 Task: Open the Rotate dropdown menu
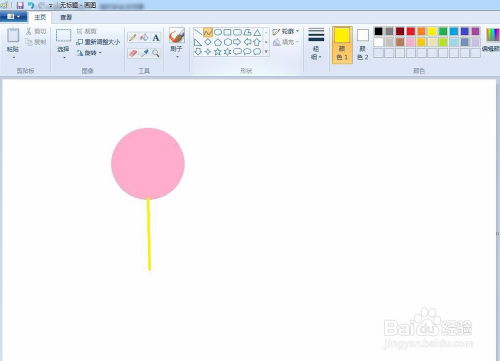(x=89, y=53)
